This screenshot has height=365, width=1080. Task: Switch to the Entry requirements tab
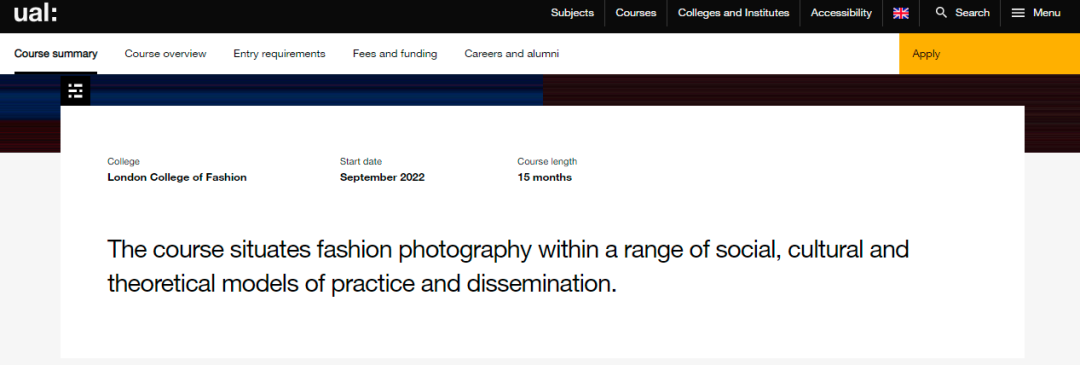(279, 54)
